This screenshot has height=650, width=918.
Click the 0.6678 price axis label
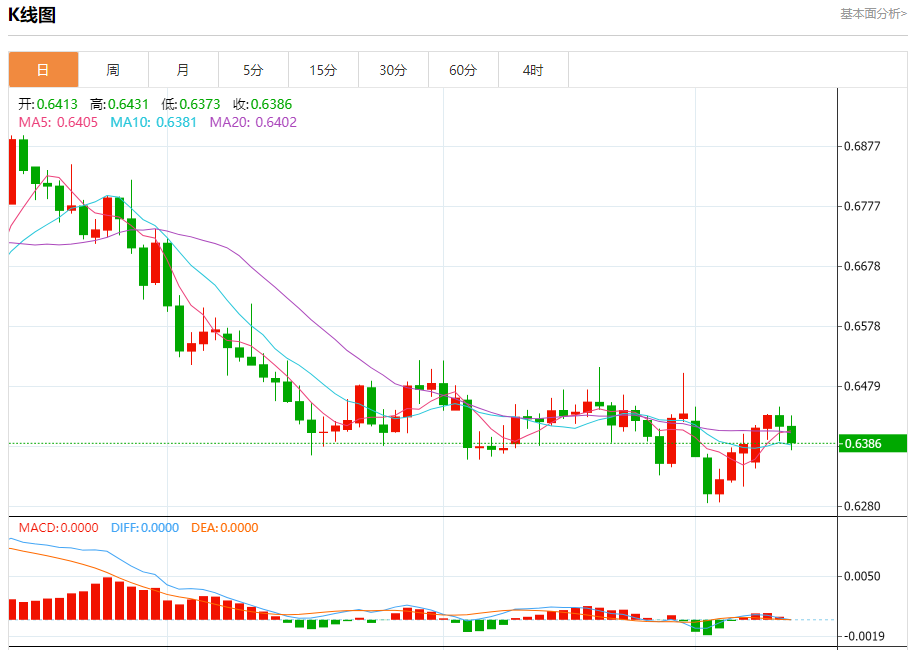[862, 266]
